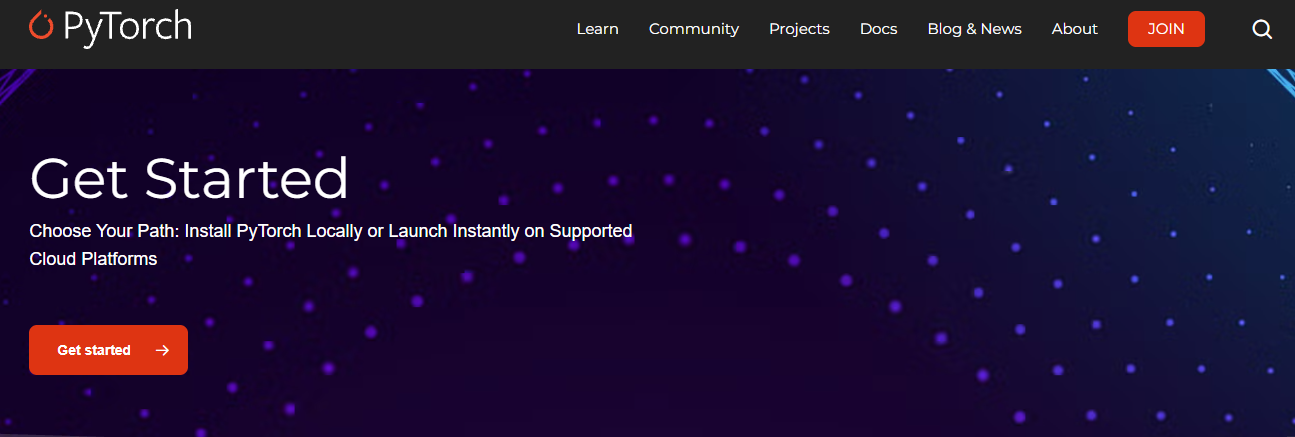The width and height of the screenshot is (1295, 437).
Task: Click the arrow icon inside Get started button
Action: coord(162,350)
